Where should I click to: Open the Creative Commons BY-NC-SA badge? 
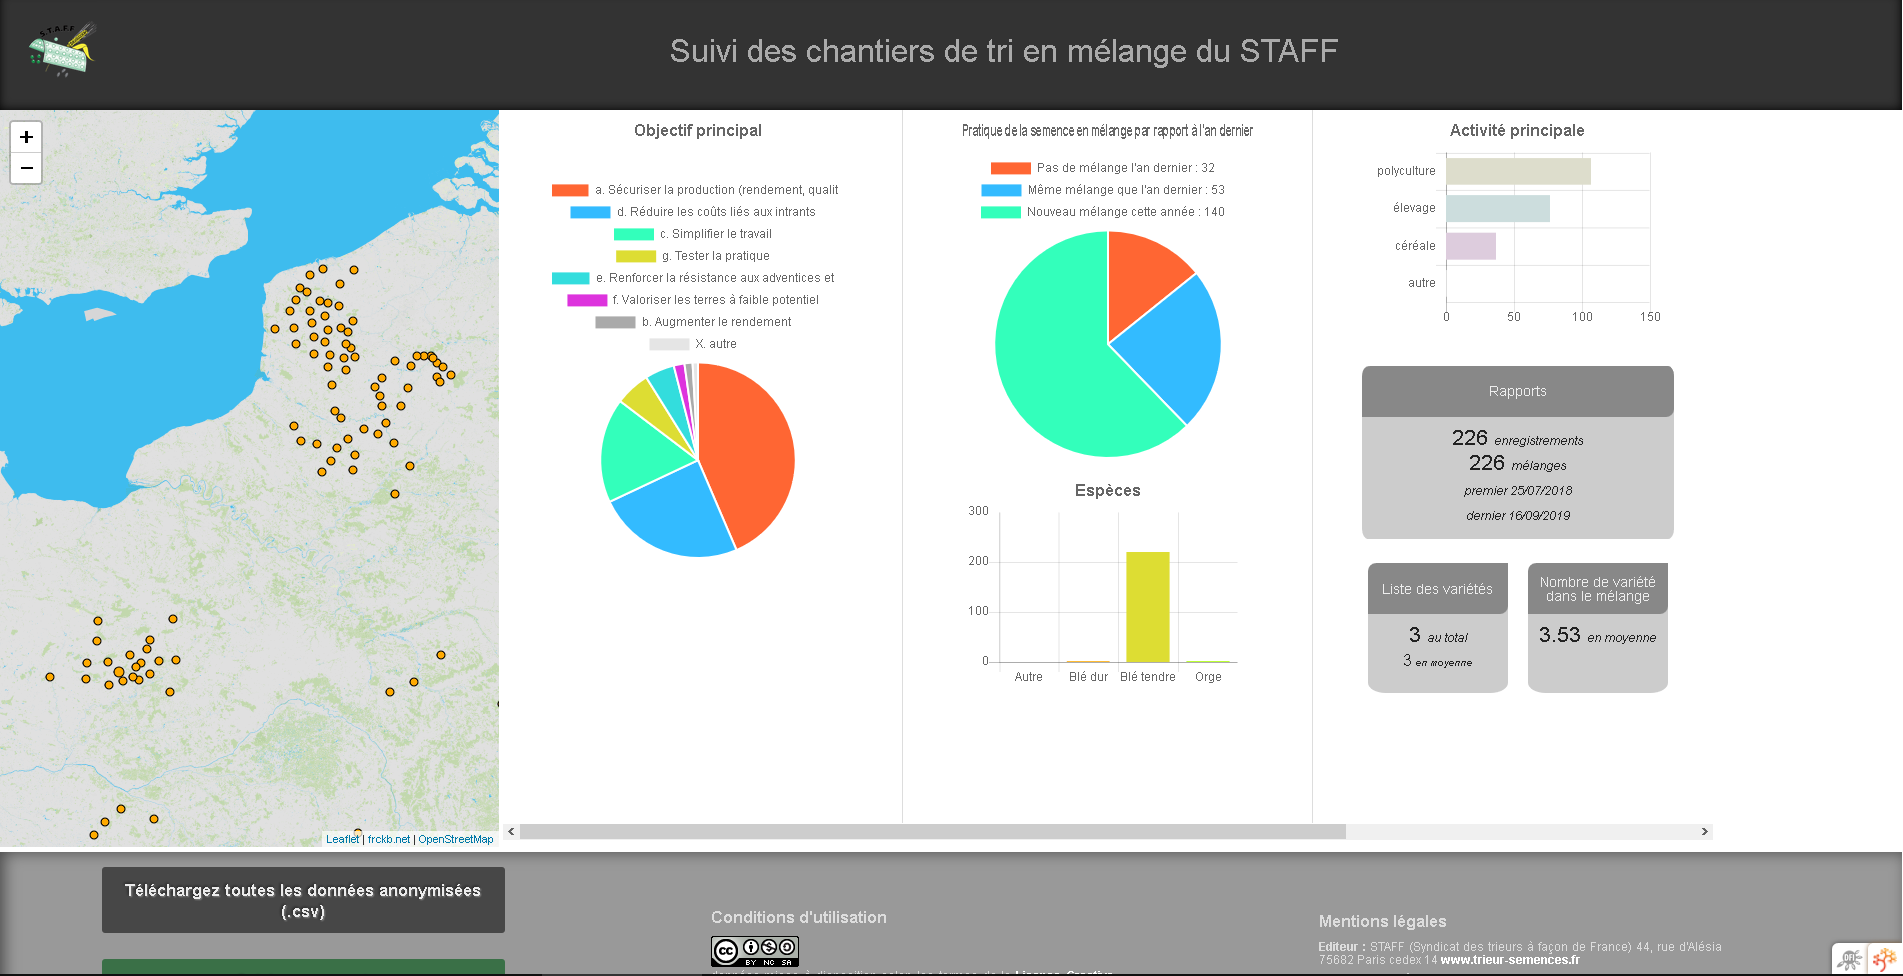(x=754, y=951)
